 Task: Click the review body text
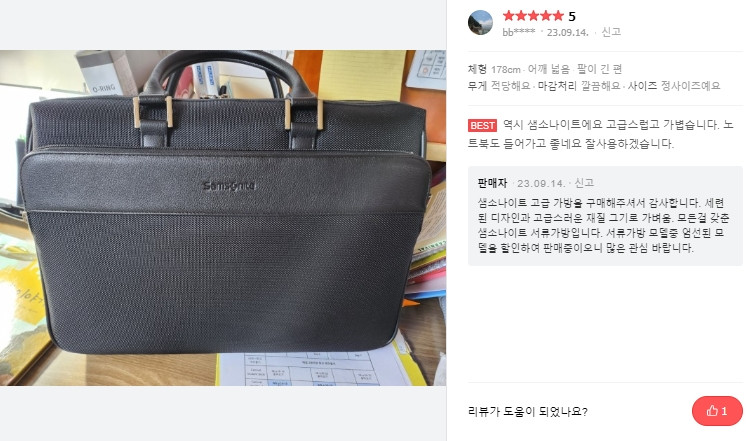click(601, 134)
